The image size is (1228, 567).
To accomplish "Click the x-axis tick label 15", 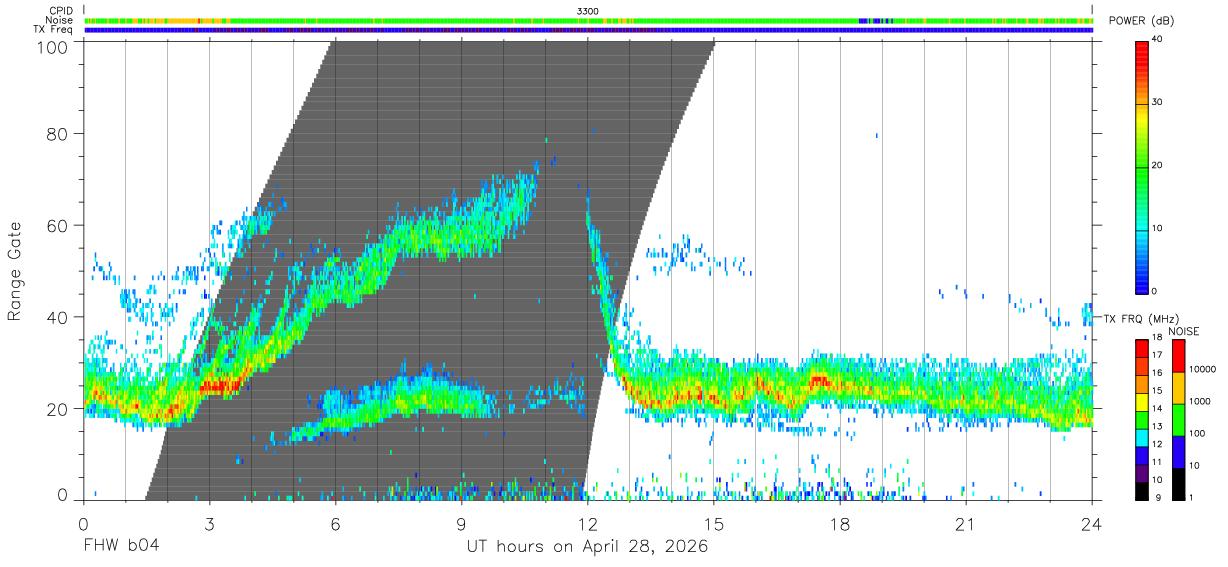I will tap(714, 524).
